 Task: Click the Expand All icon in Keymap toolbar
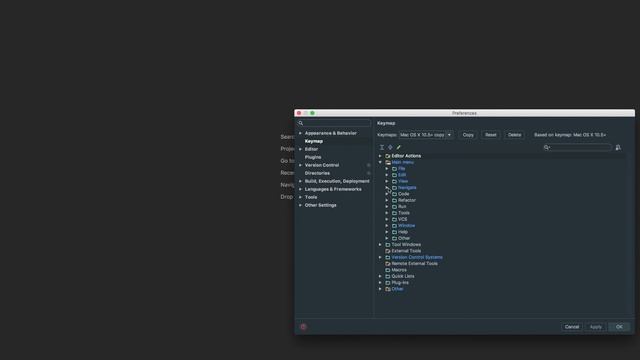coord(382,147)
